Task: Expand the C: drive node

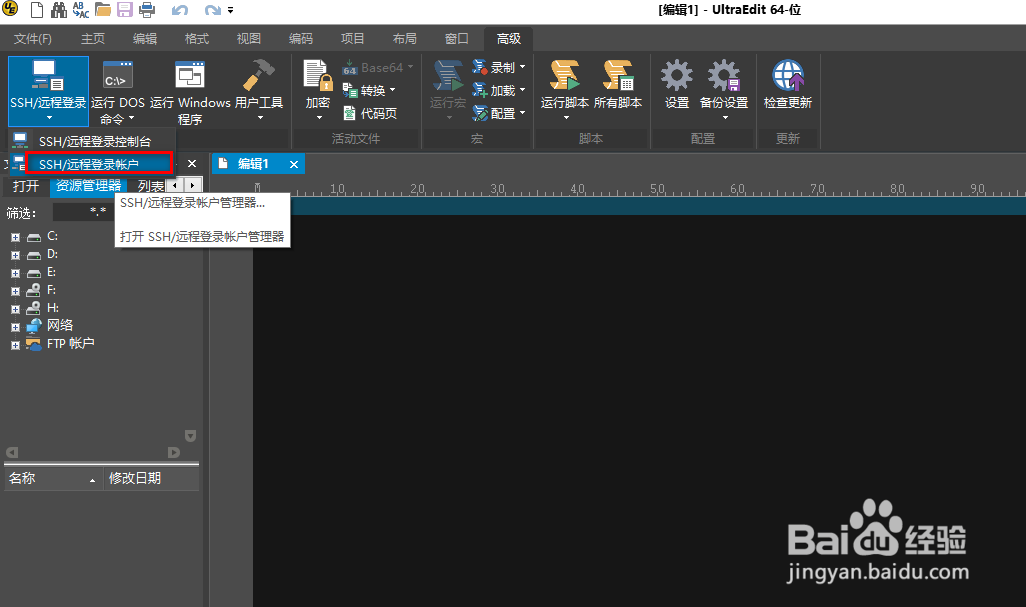Action: click(15, 237)
